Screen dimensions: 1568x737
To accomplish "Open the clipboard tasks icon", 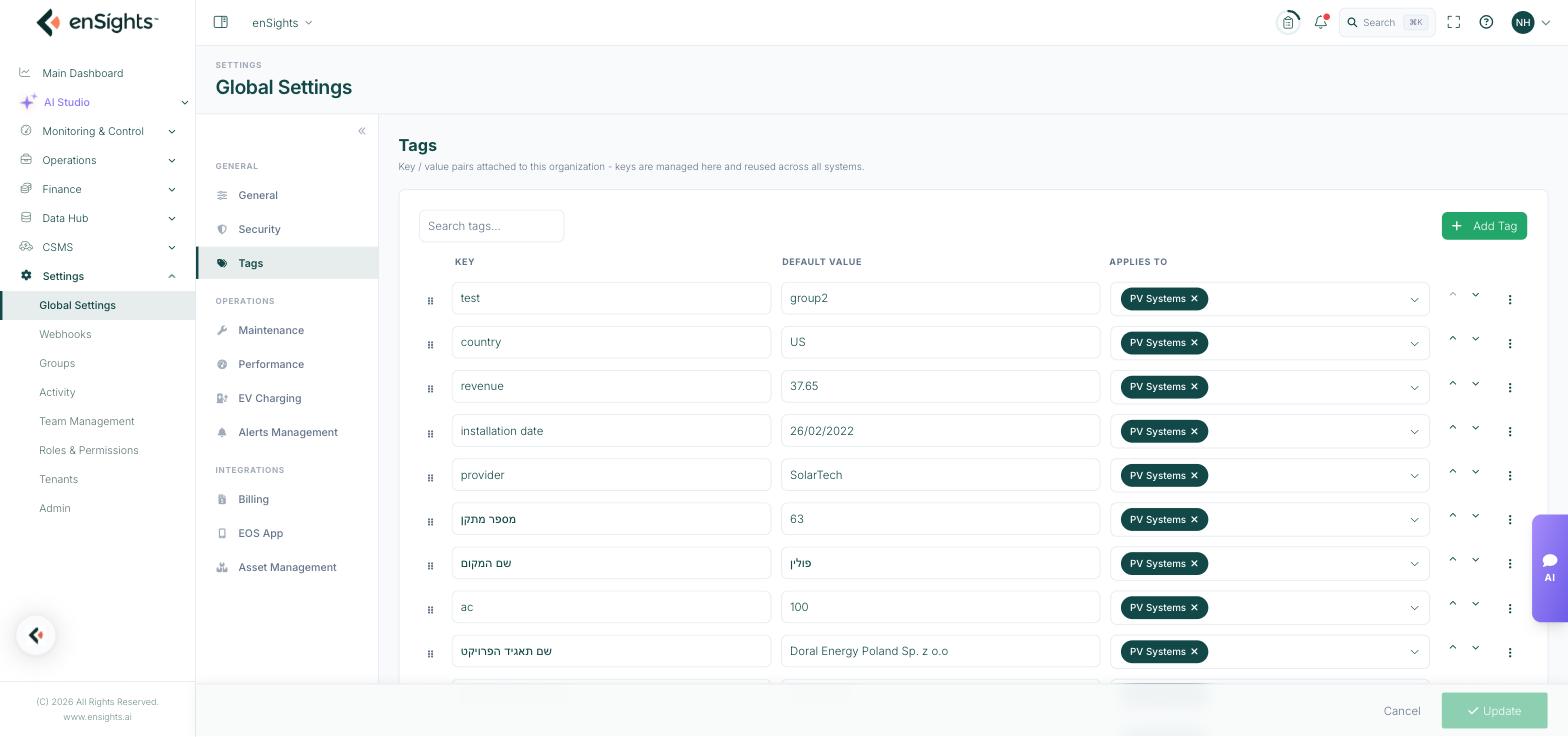I will [x=1288, y=22].
